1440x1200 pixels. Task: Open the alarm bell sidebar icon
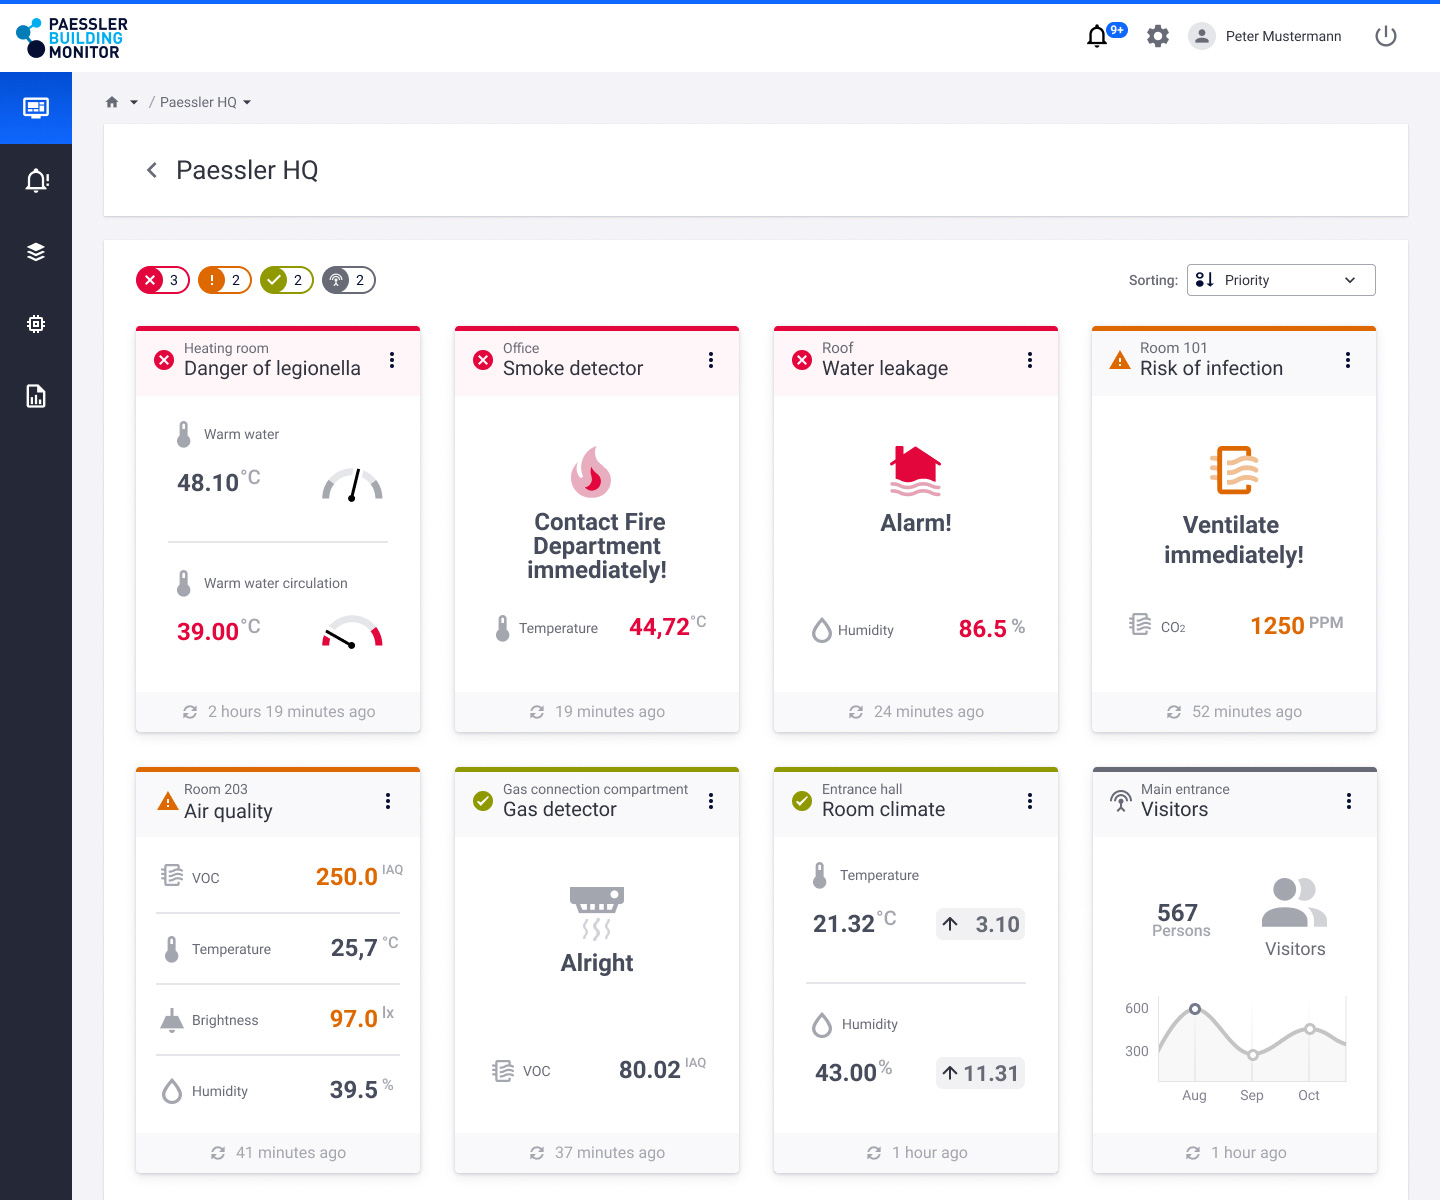point(37,180)
